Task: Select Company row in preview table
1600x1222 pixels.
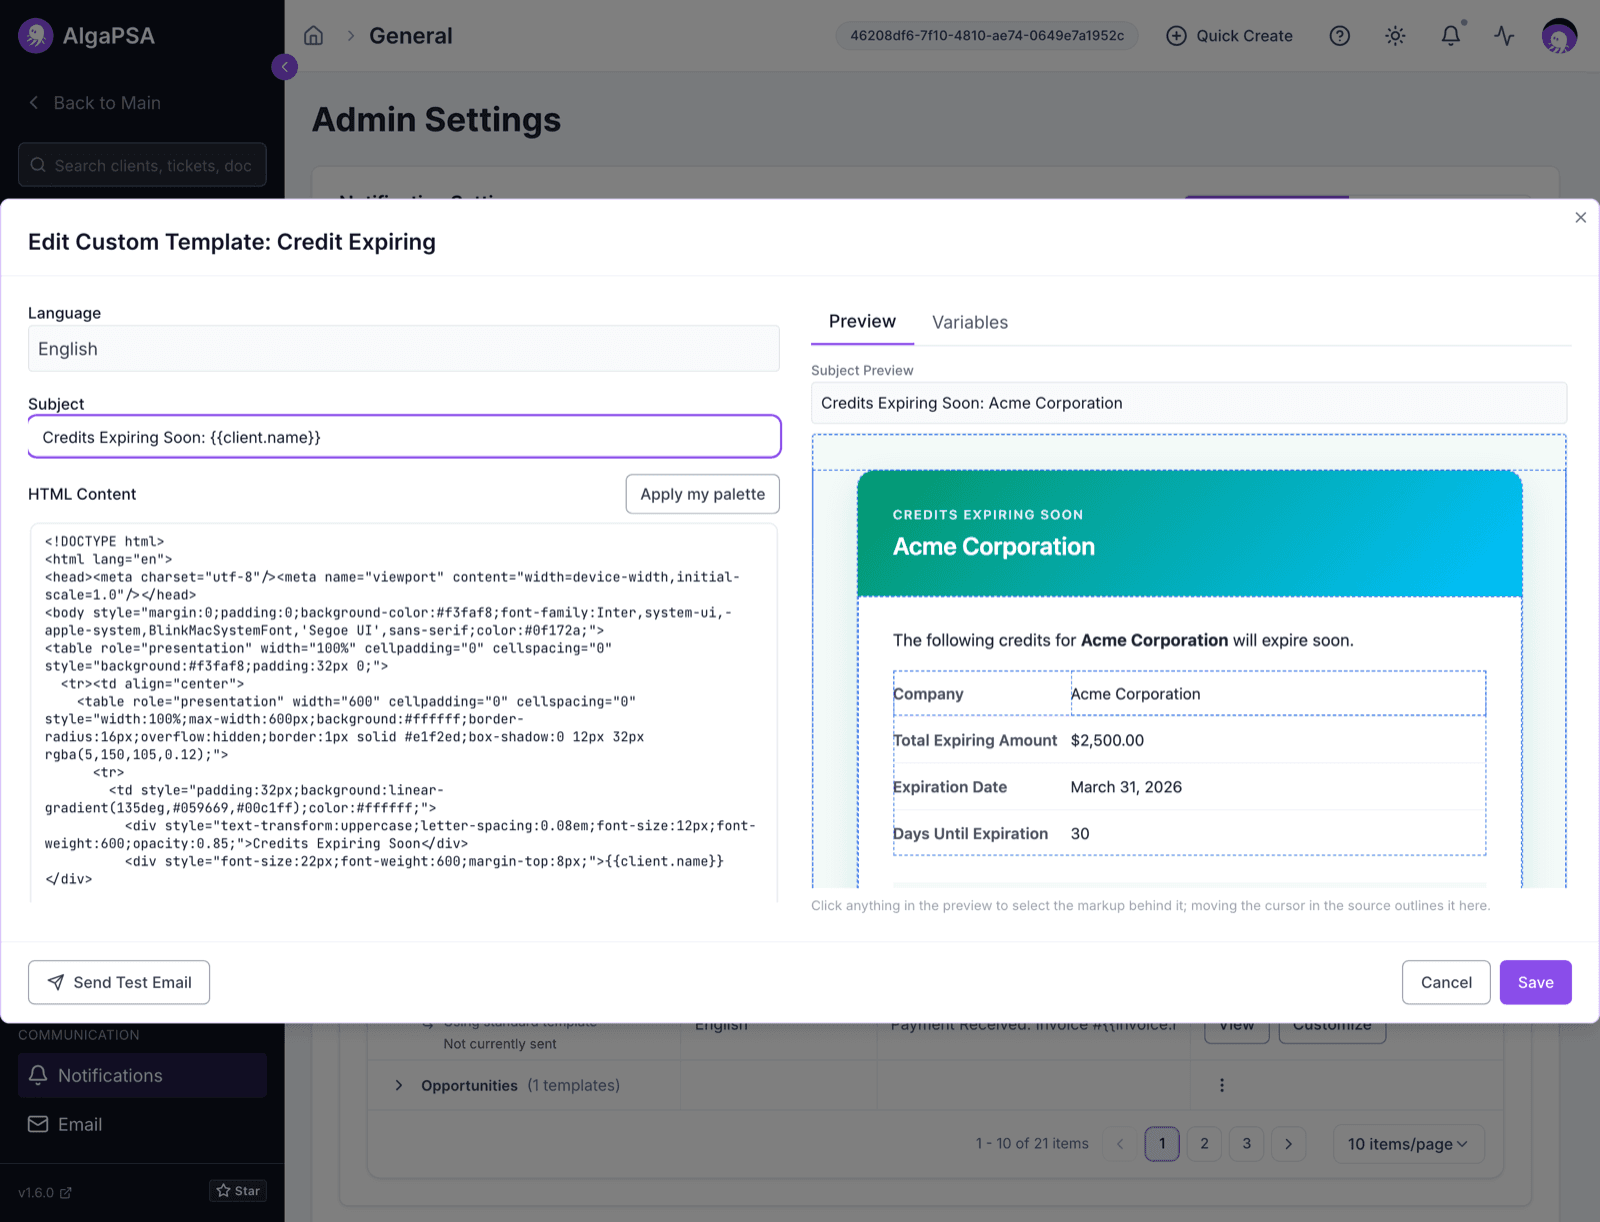Action: pyautogui.click(x=1189, y=694)
